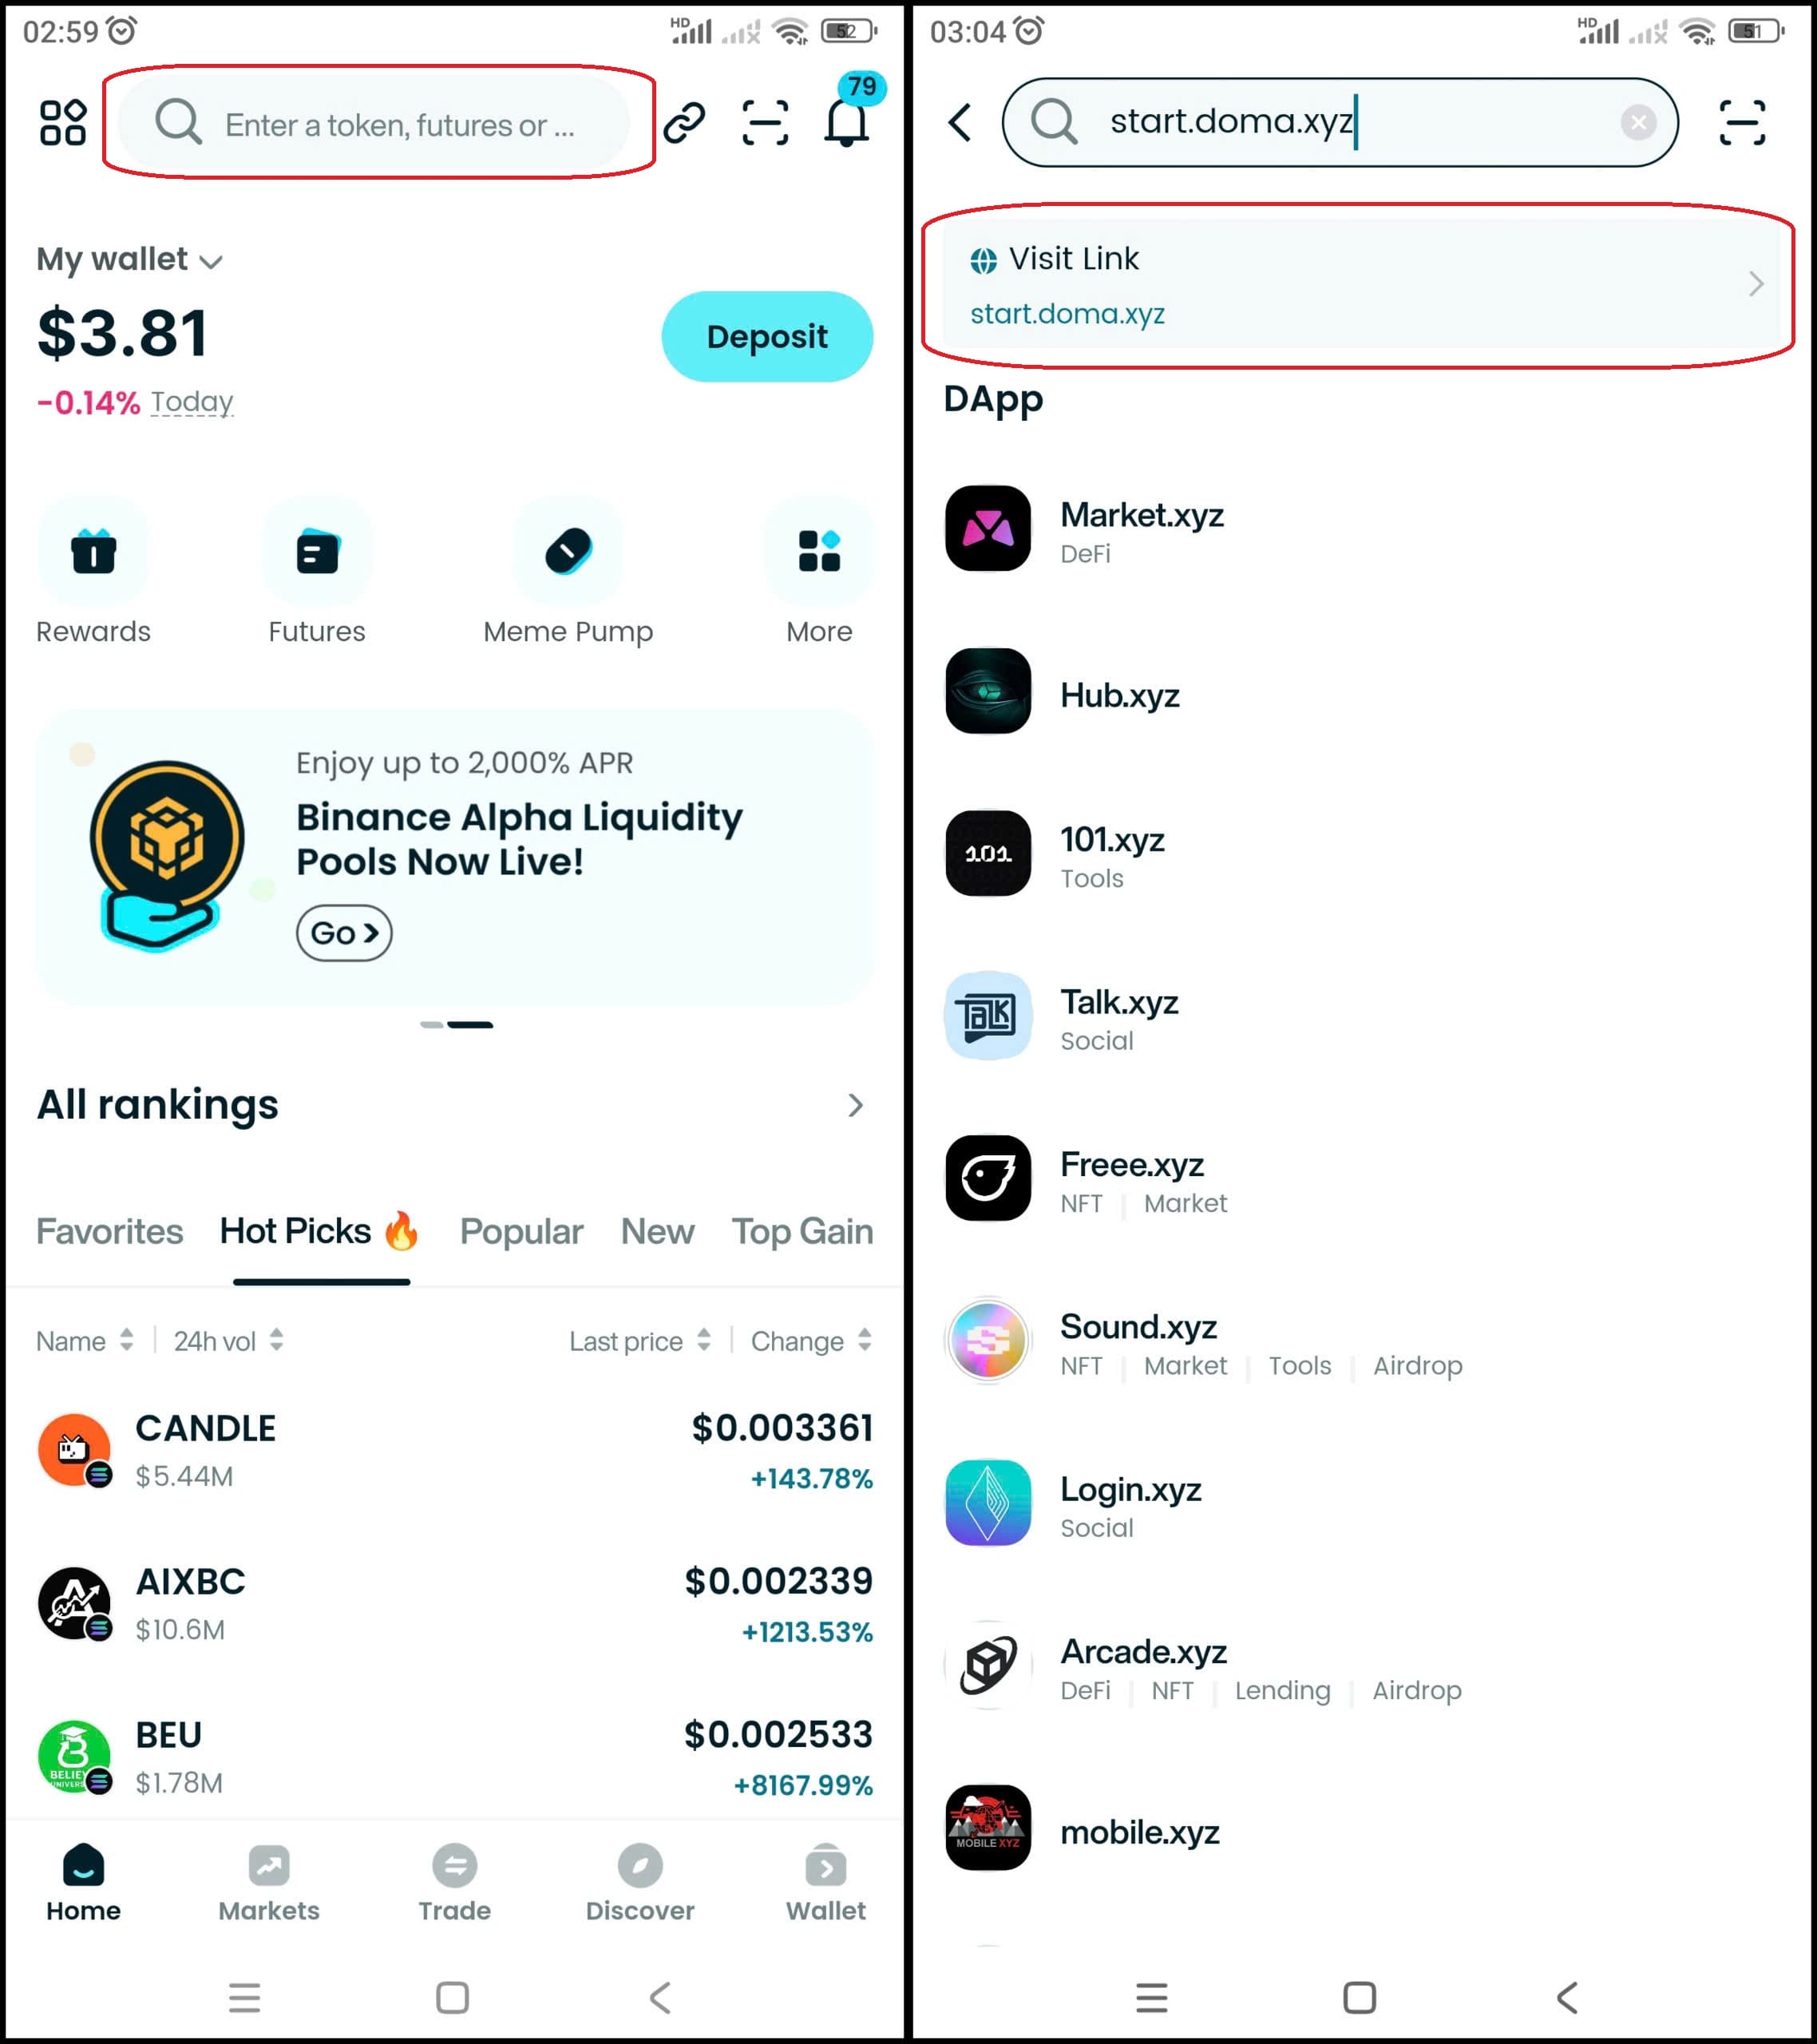Sort tokens by Last price
1817x2044 pixels.
click(x=640, y=1341)
